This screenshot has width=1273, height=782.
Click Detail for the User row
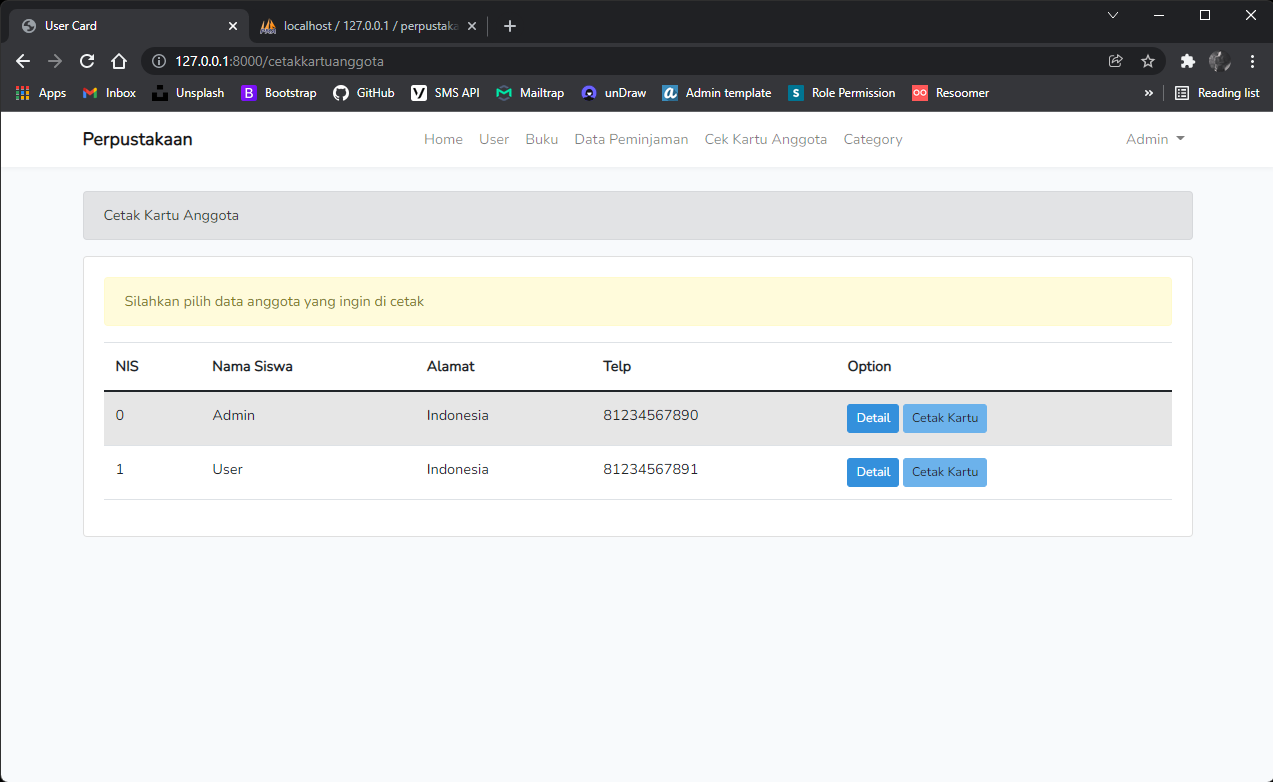tap(872, 471)
